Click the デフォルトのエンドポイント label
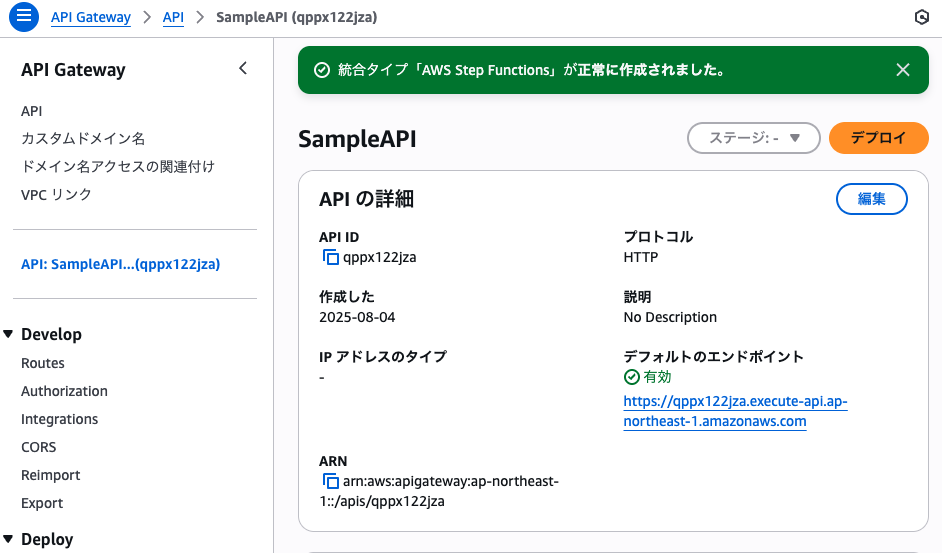Screen dimensions: 942x553 tap(714, 357)
